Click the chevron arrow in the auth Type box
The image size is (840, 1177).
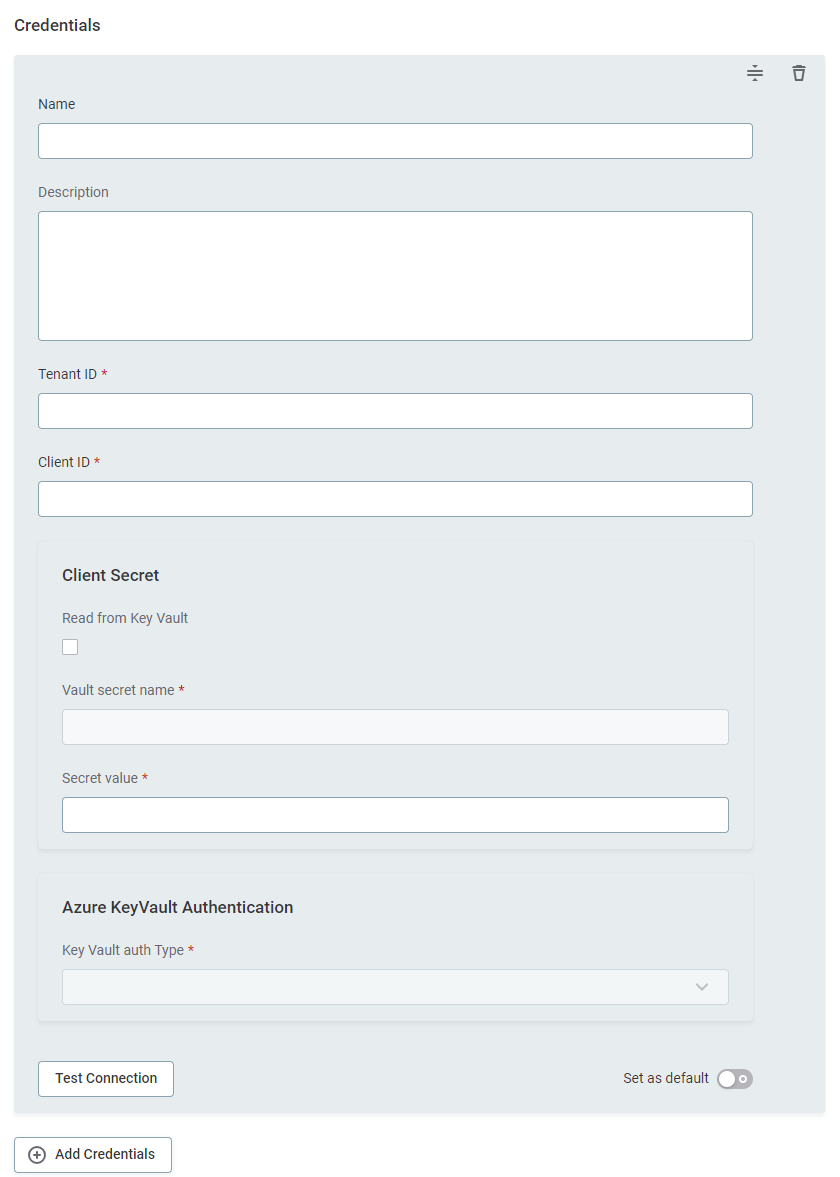click(702, 987)
